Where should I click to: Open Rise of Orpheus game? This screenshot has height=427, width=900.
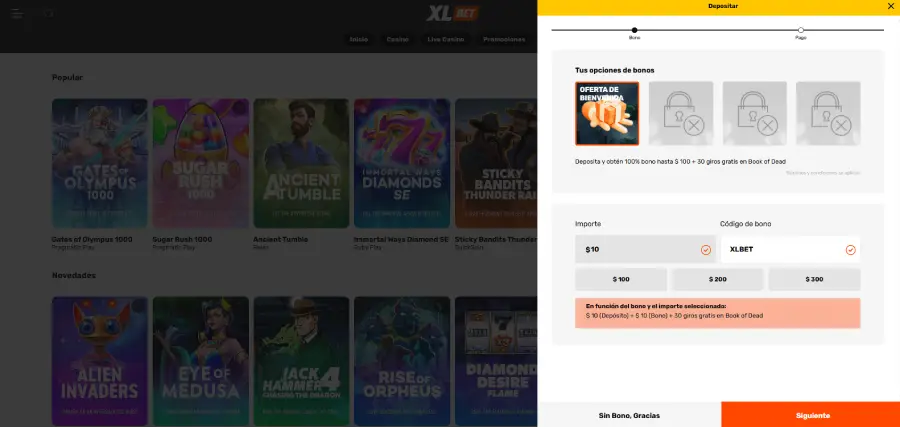(x=402, y=362)
